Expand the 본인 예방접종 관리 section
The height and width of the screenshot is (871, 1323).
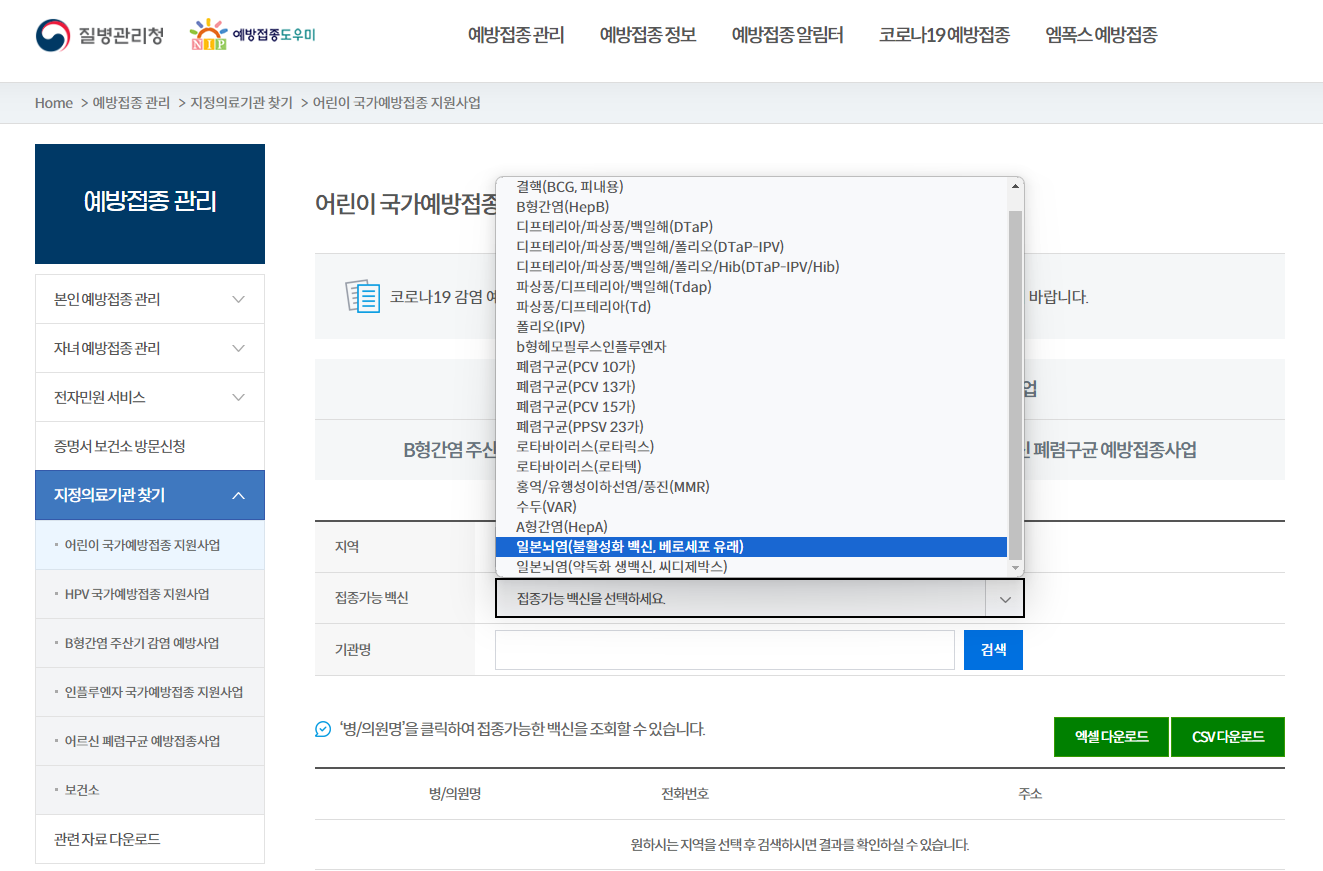149,298
